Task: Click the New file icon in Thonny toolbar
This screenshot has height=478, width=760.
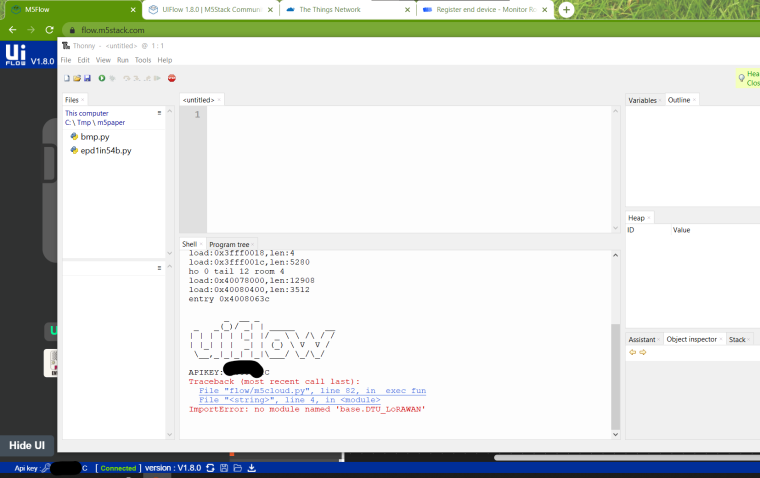Action: click(x=67, y=78)
